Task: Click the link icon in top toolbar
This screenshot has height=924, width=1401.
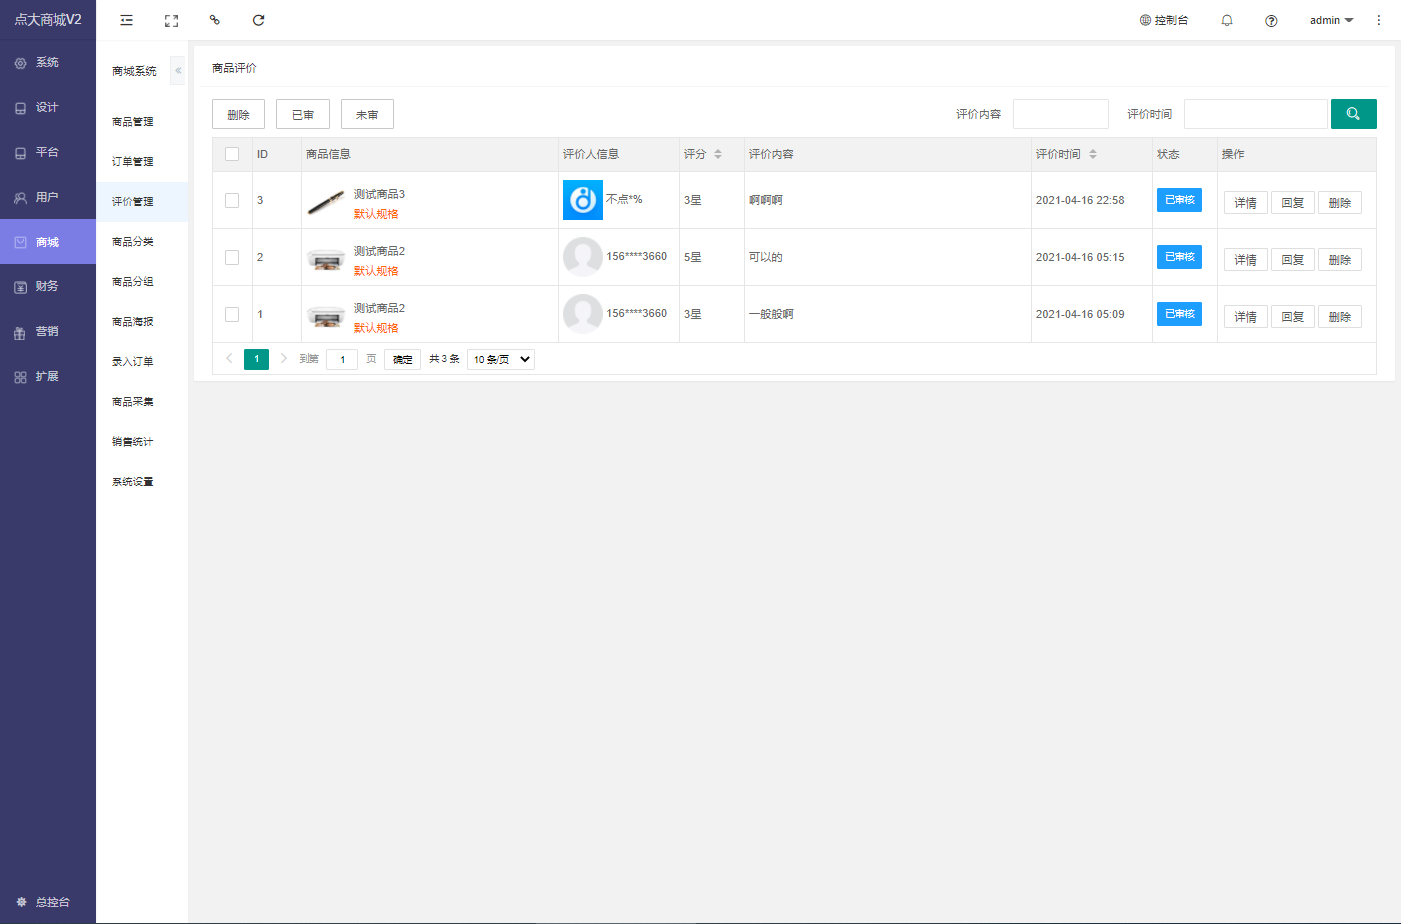Action: (x=214, y=20)
